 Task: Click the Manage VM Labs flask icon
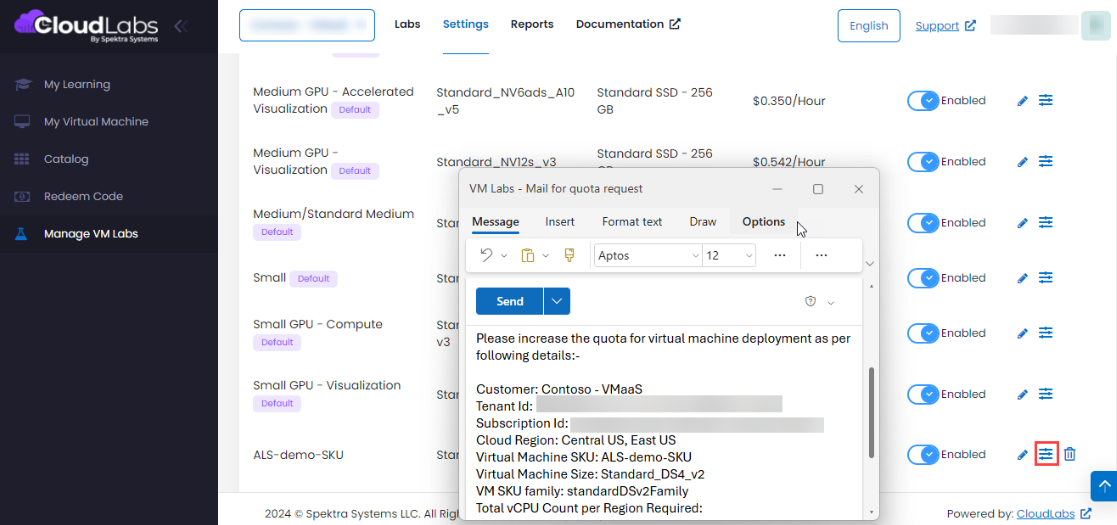[21, 234]
